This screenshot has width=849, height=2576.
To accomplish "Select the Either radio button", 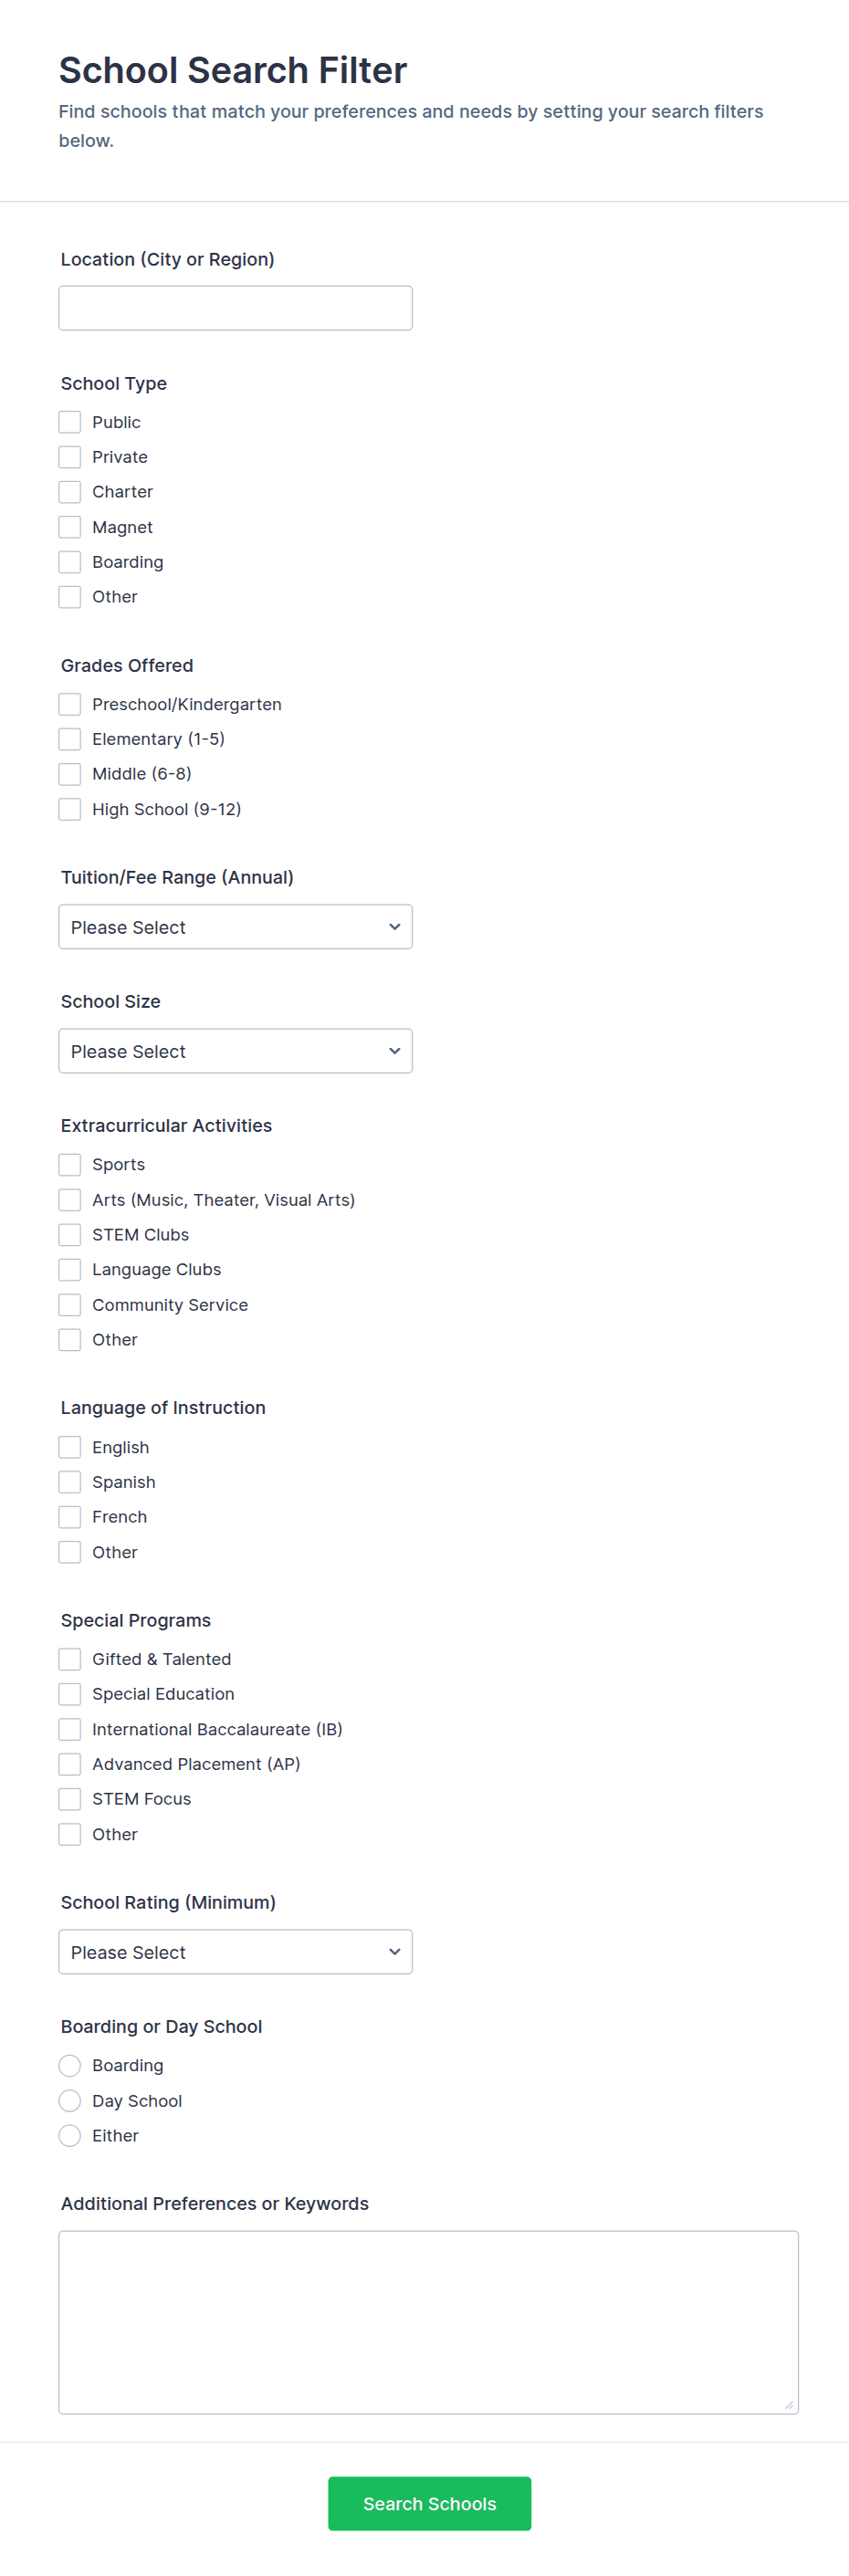I will (x=70, y=2135).
